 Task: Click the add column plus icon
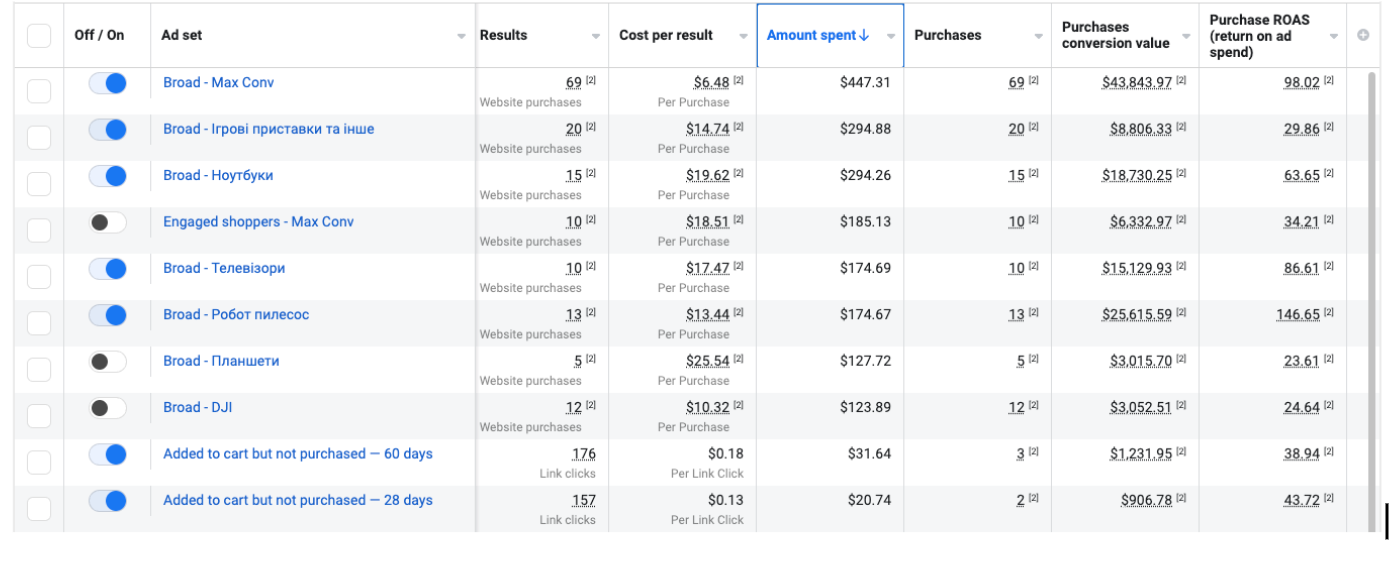1362,35
